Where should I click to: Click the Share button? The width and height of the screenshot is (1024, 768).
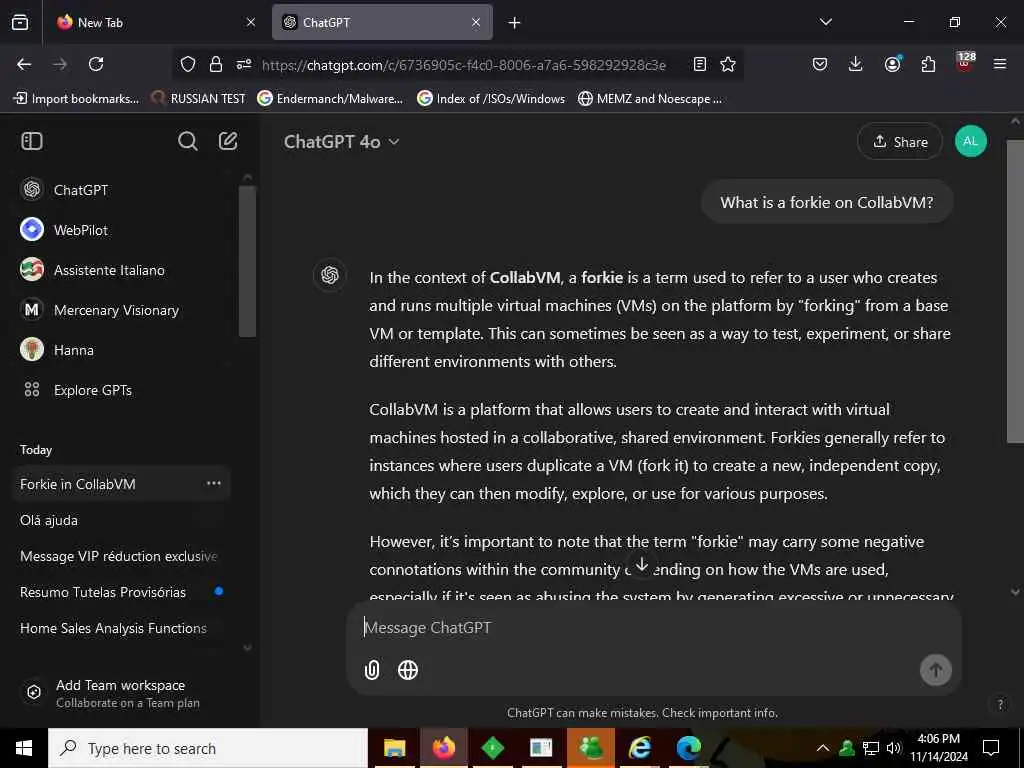pos(900,142)
